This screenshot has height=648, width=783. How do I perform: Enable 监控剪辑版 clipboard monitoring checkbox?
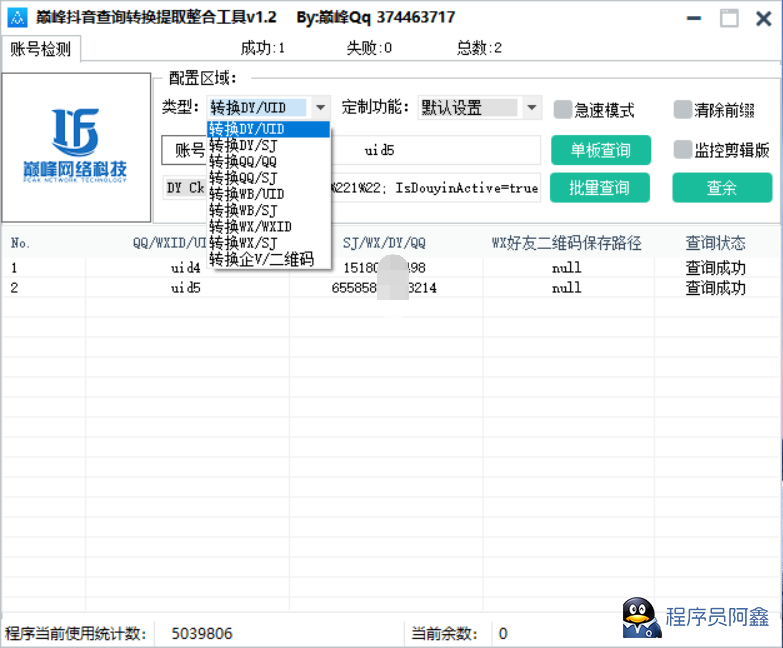683,150
